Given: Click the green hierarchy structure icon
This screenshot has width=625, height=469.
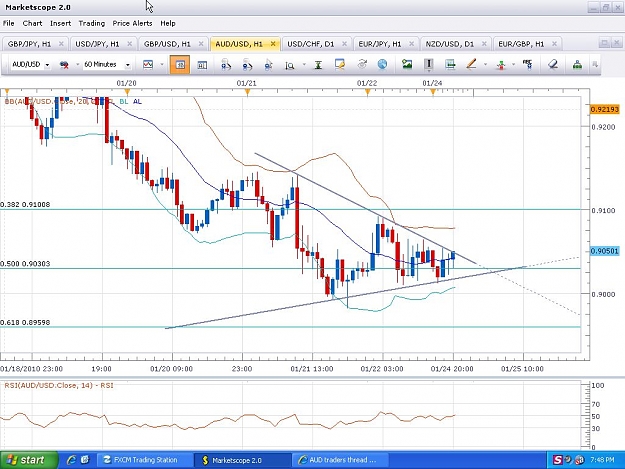Looking at the screenshot, I should (577, 65).
